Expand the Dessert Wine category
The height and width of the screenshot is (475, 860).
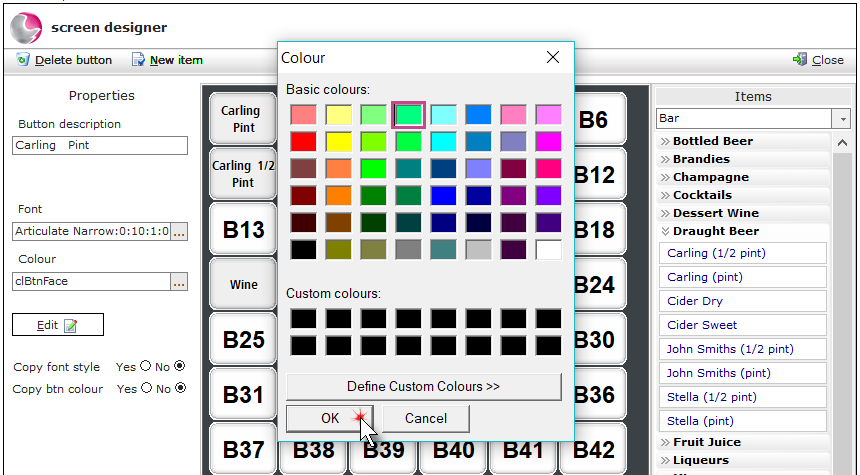point(743,213)
